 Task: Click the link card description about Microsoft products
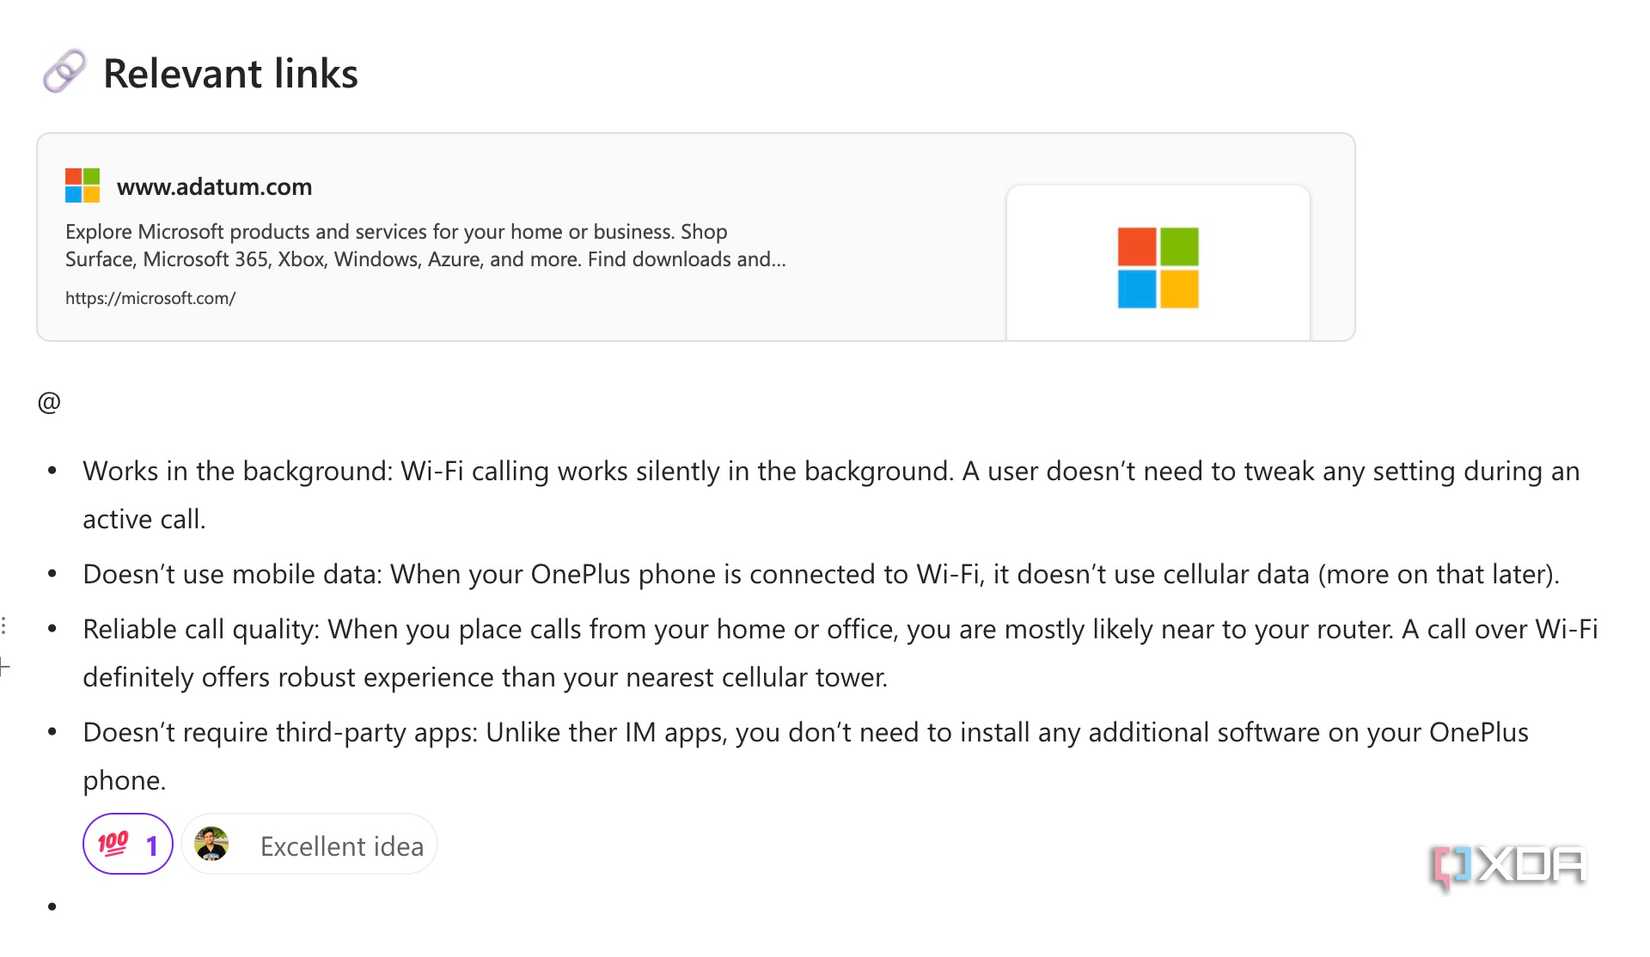click(425, 245)
